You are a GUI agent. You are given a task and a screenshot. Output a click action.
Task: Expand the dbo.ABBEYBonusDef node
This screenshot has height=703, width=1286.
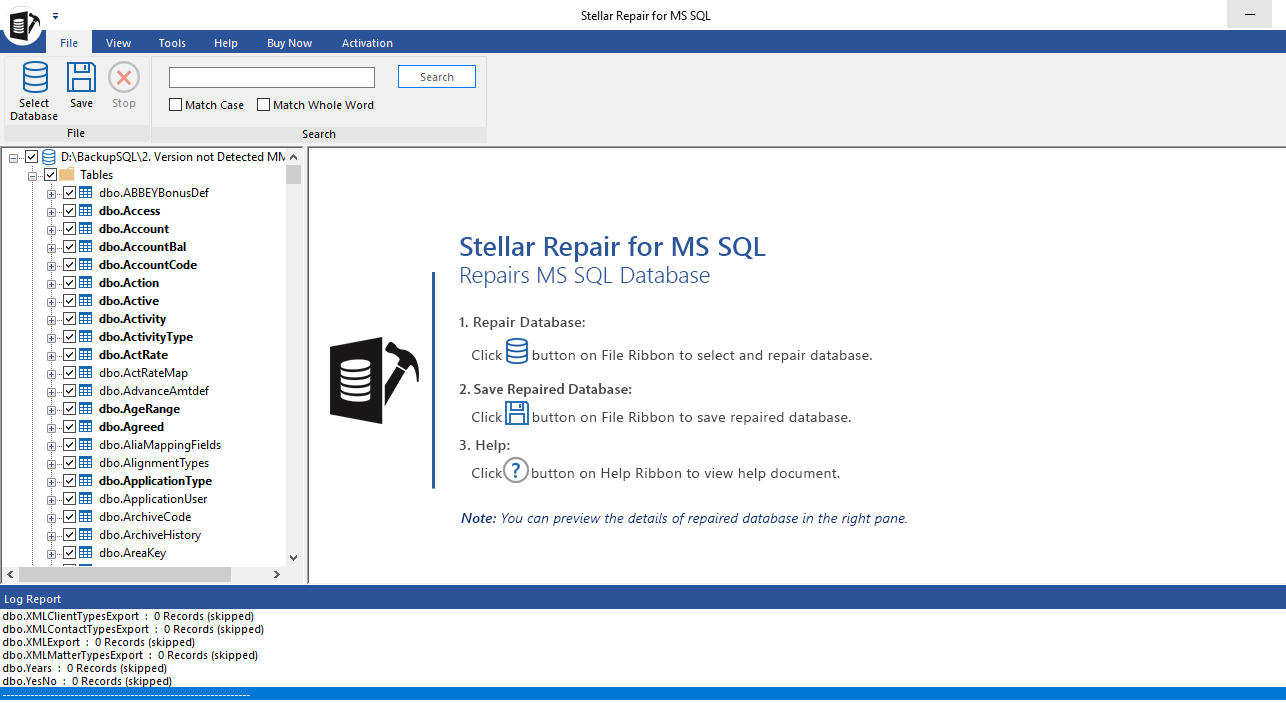52,193
